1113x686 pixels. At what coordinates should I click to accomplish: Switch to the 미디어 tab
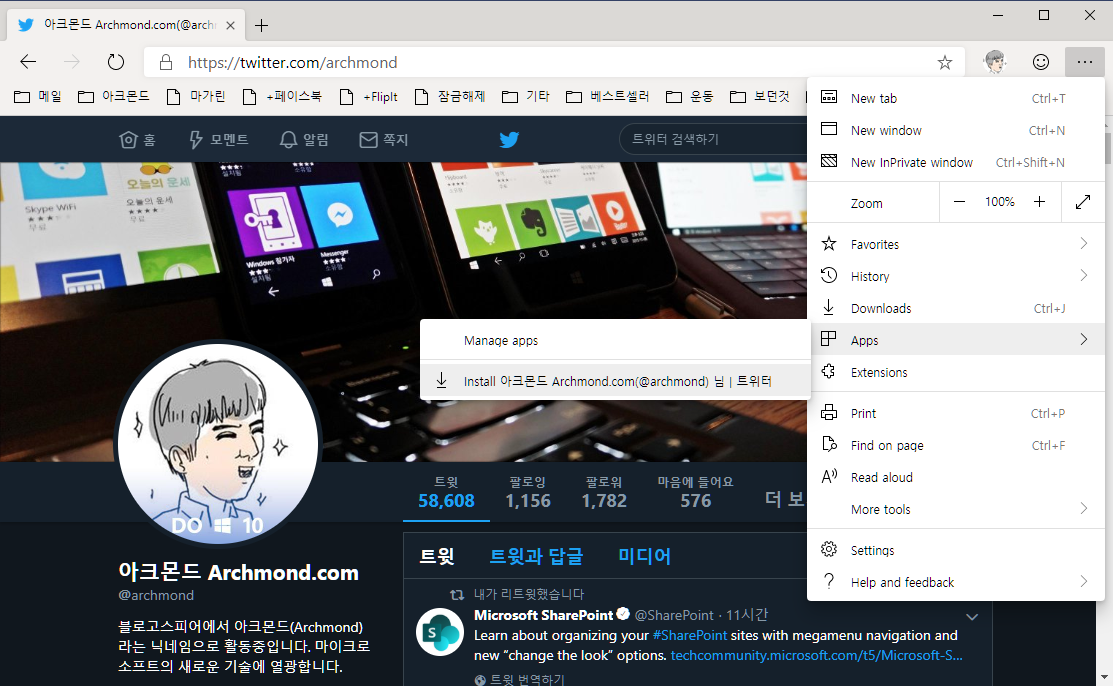pos(644,556)
